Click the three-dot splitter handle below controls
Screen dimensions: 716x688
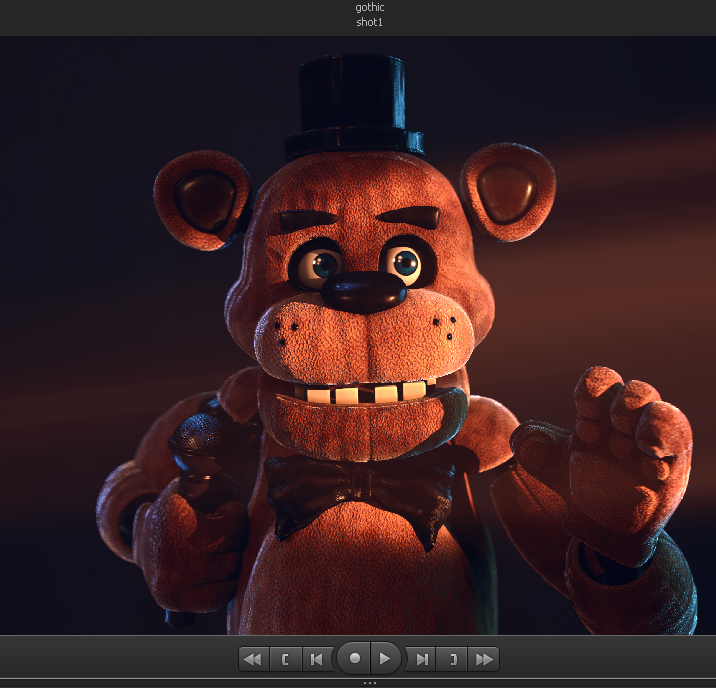(369, 683)
